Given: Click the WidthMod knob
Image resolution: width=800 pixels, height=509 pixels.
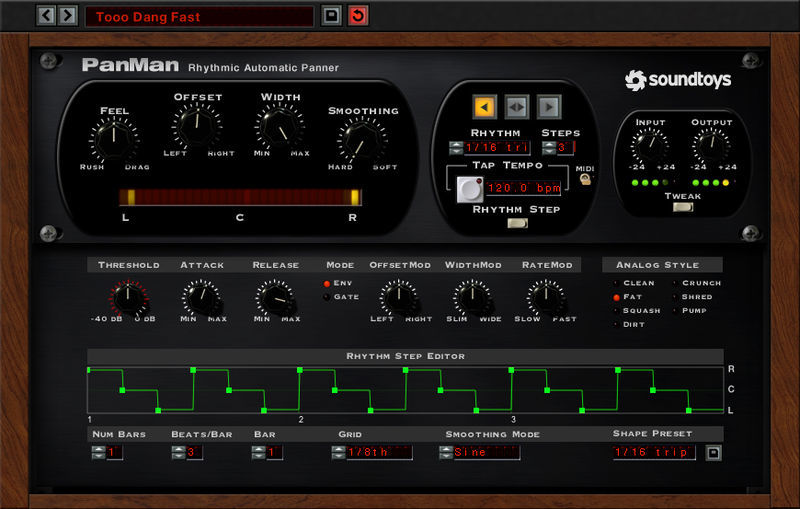Looking at the screenshot, I should pos(472,298).
